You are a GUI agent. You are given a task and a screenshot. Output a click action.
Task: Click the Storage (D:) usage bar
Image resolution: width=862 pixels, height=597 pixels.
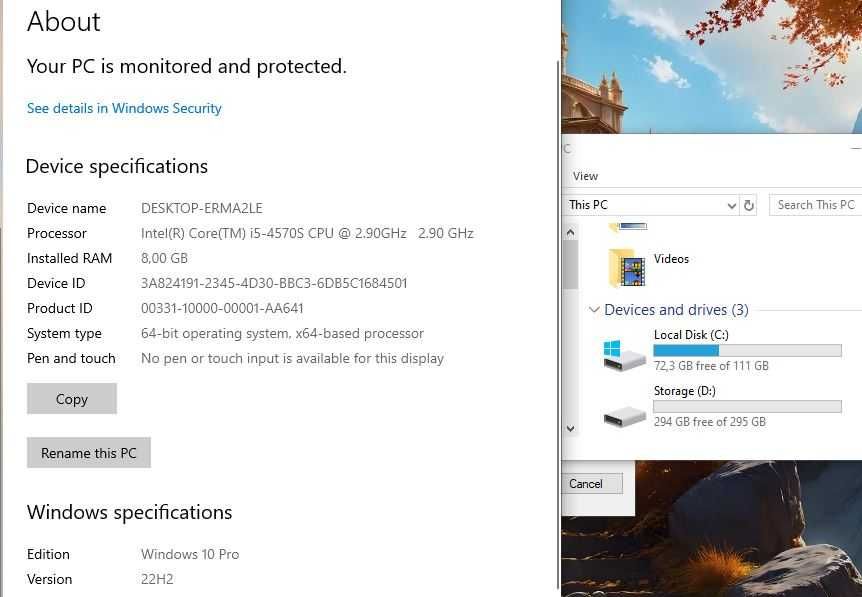pos(747,406)
